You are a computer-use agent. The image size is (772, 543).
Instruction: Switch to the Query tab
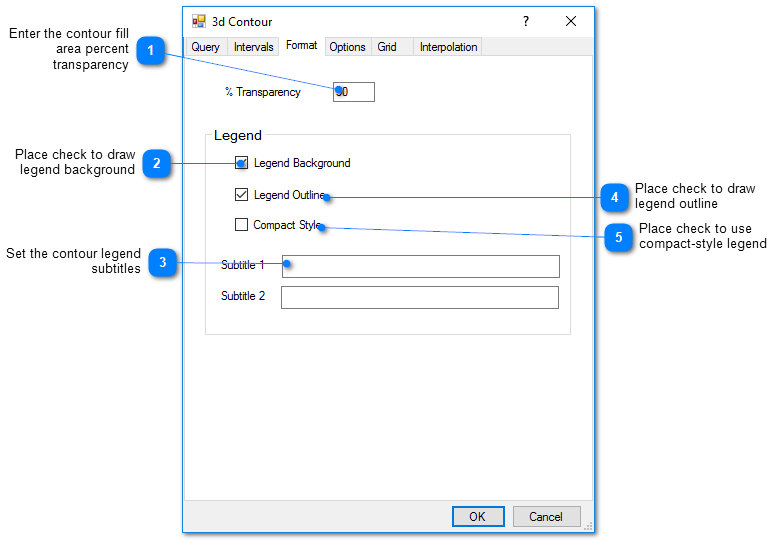205,47
